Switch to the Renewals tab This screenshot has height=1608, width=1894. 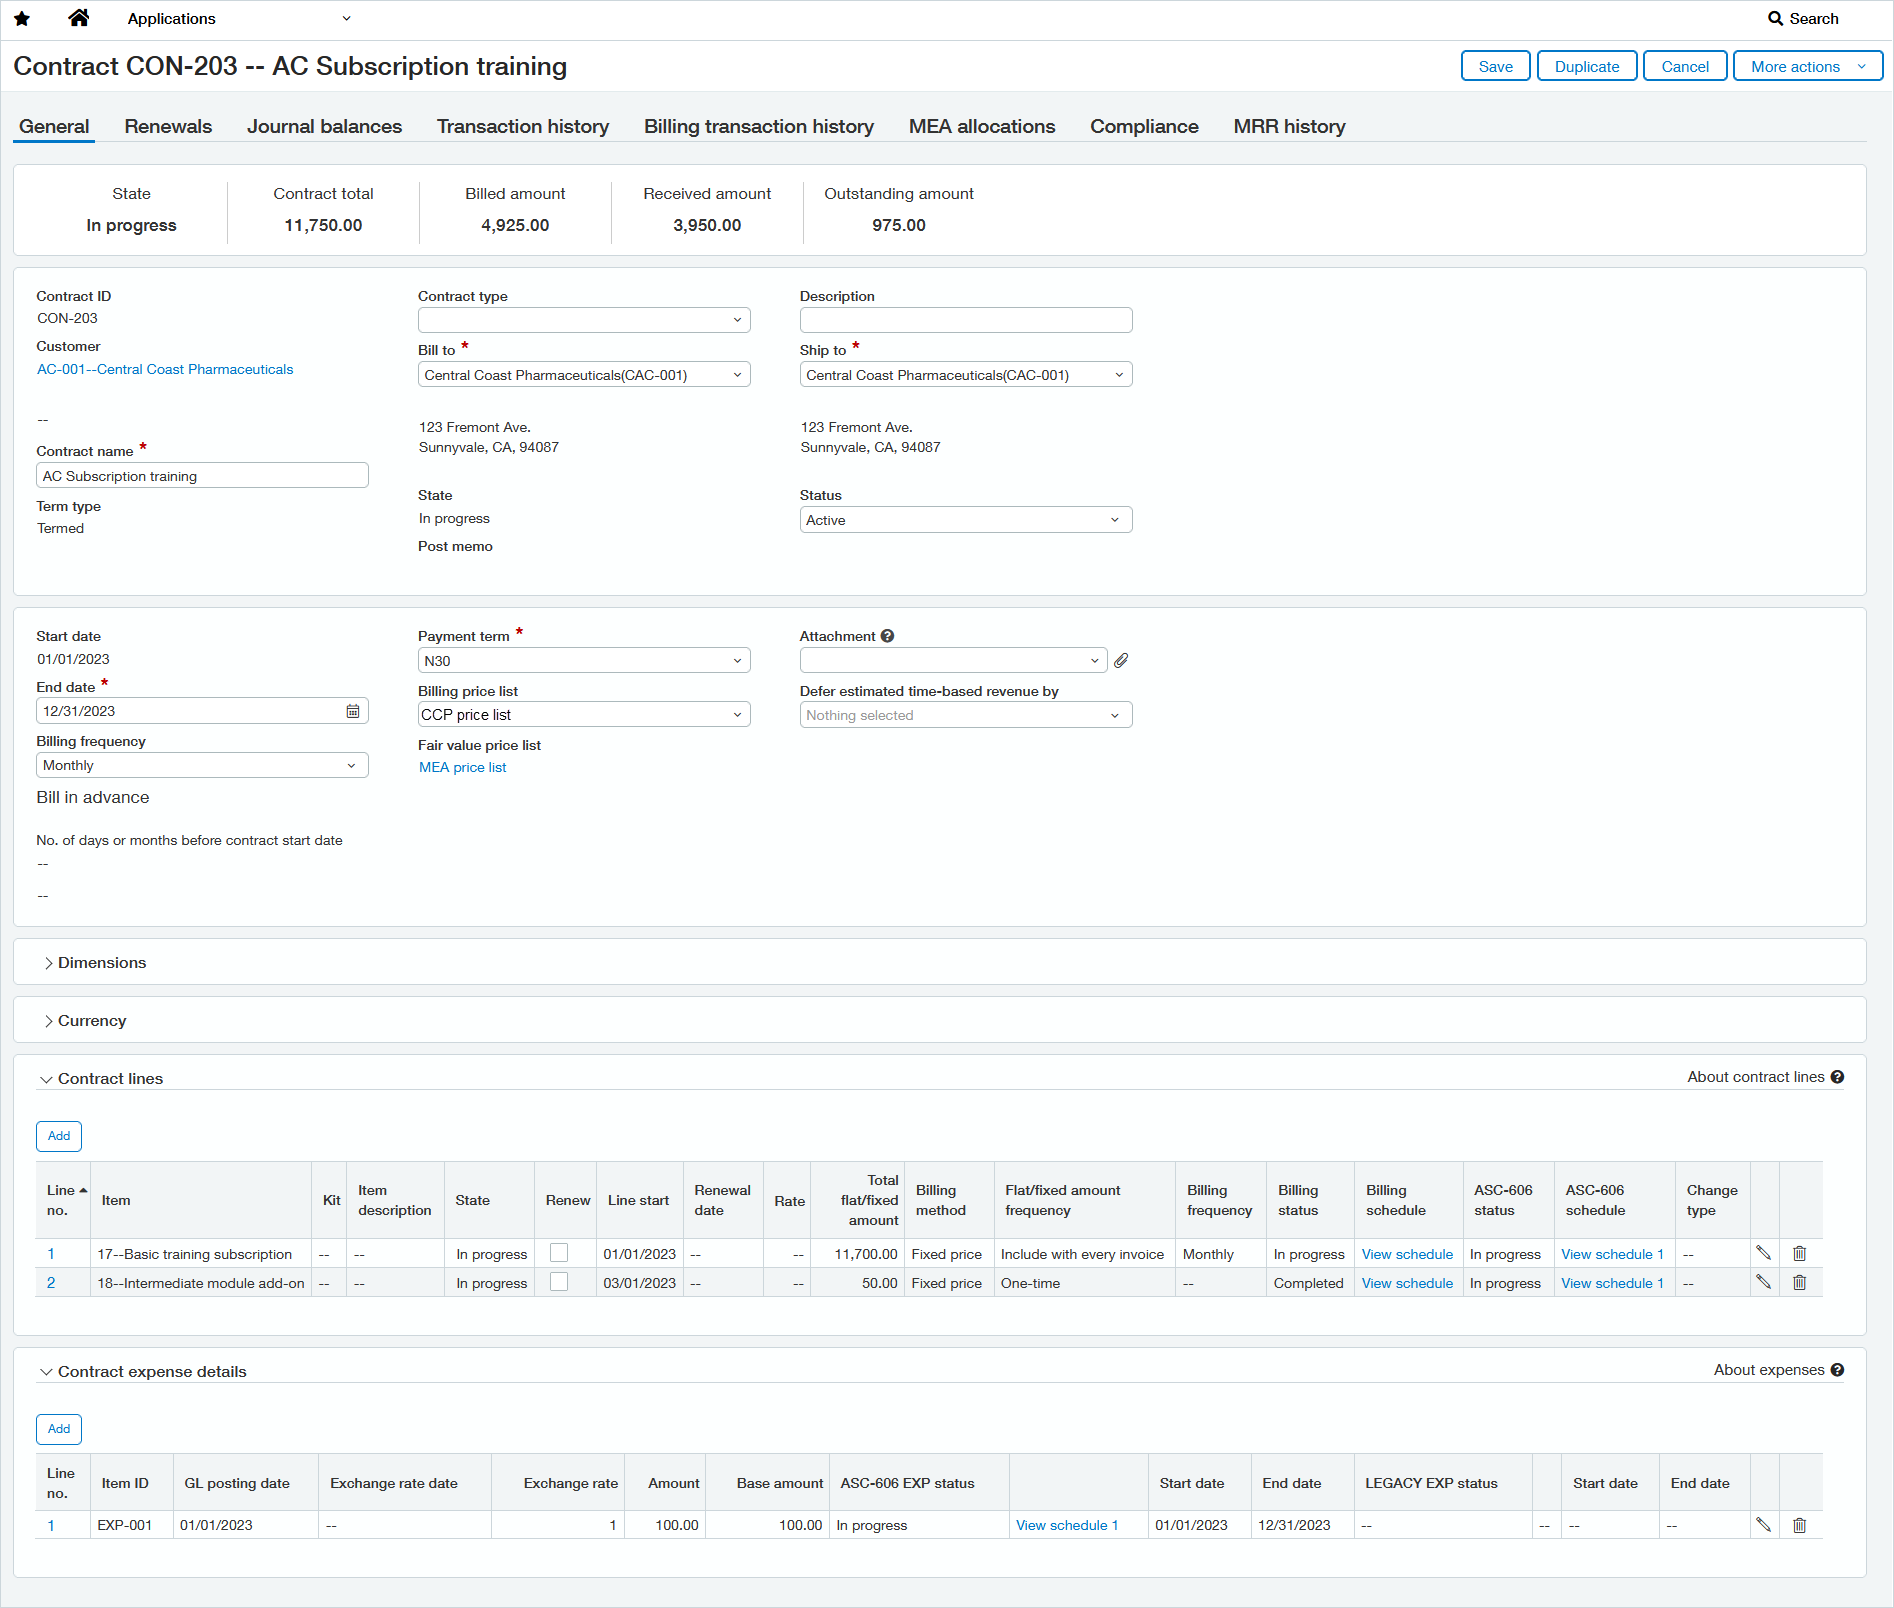pos(167,126)
